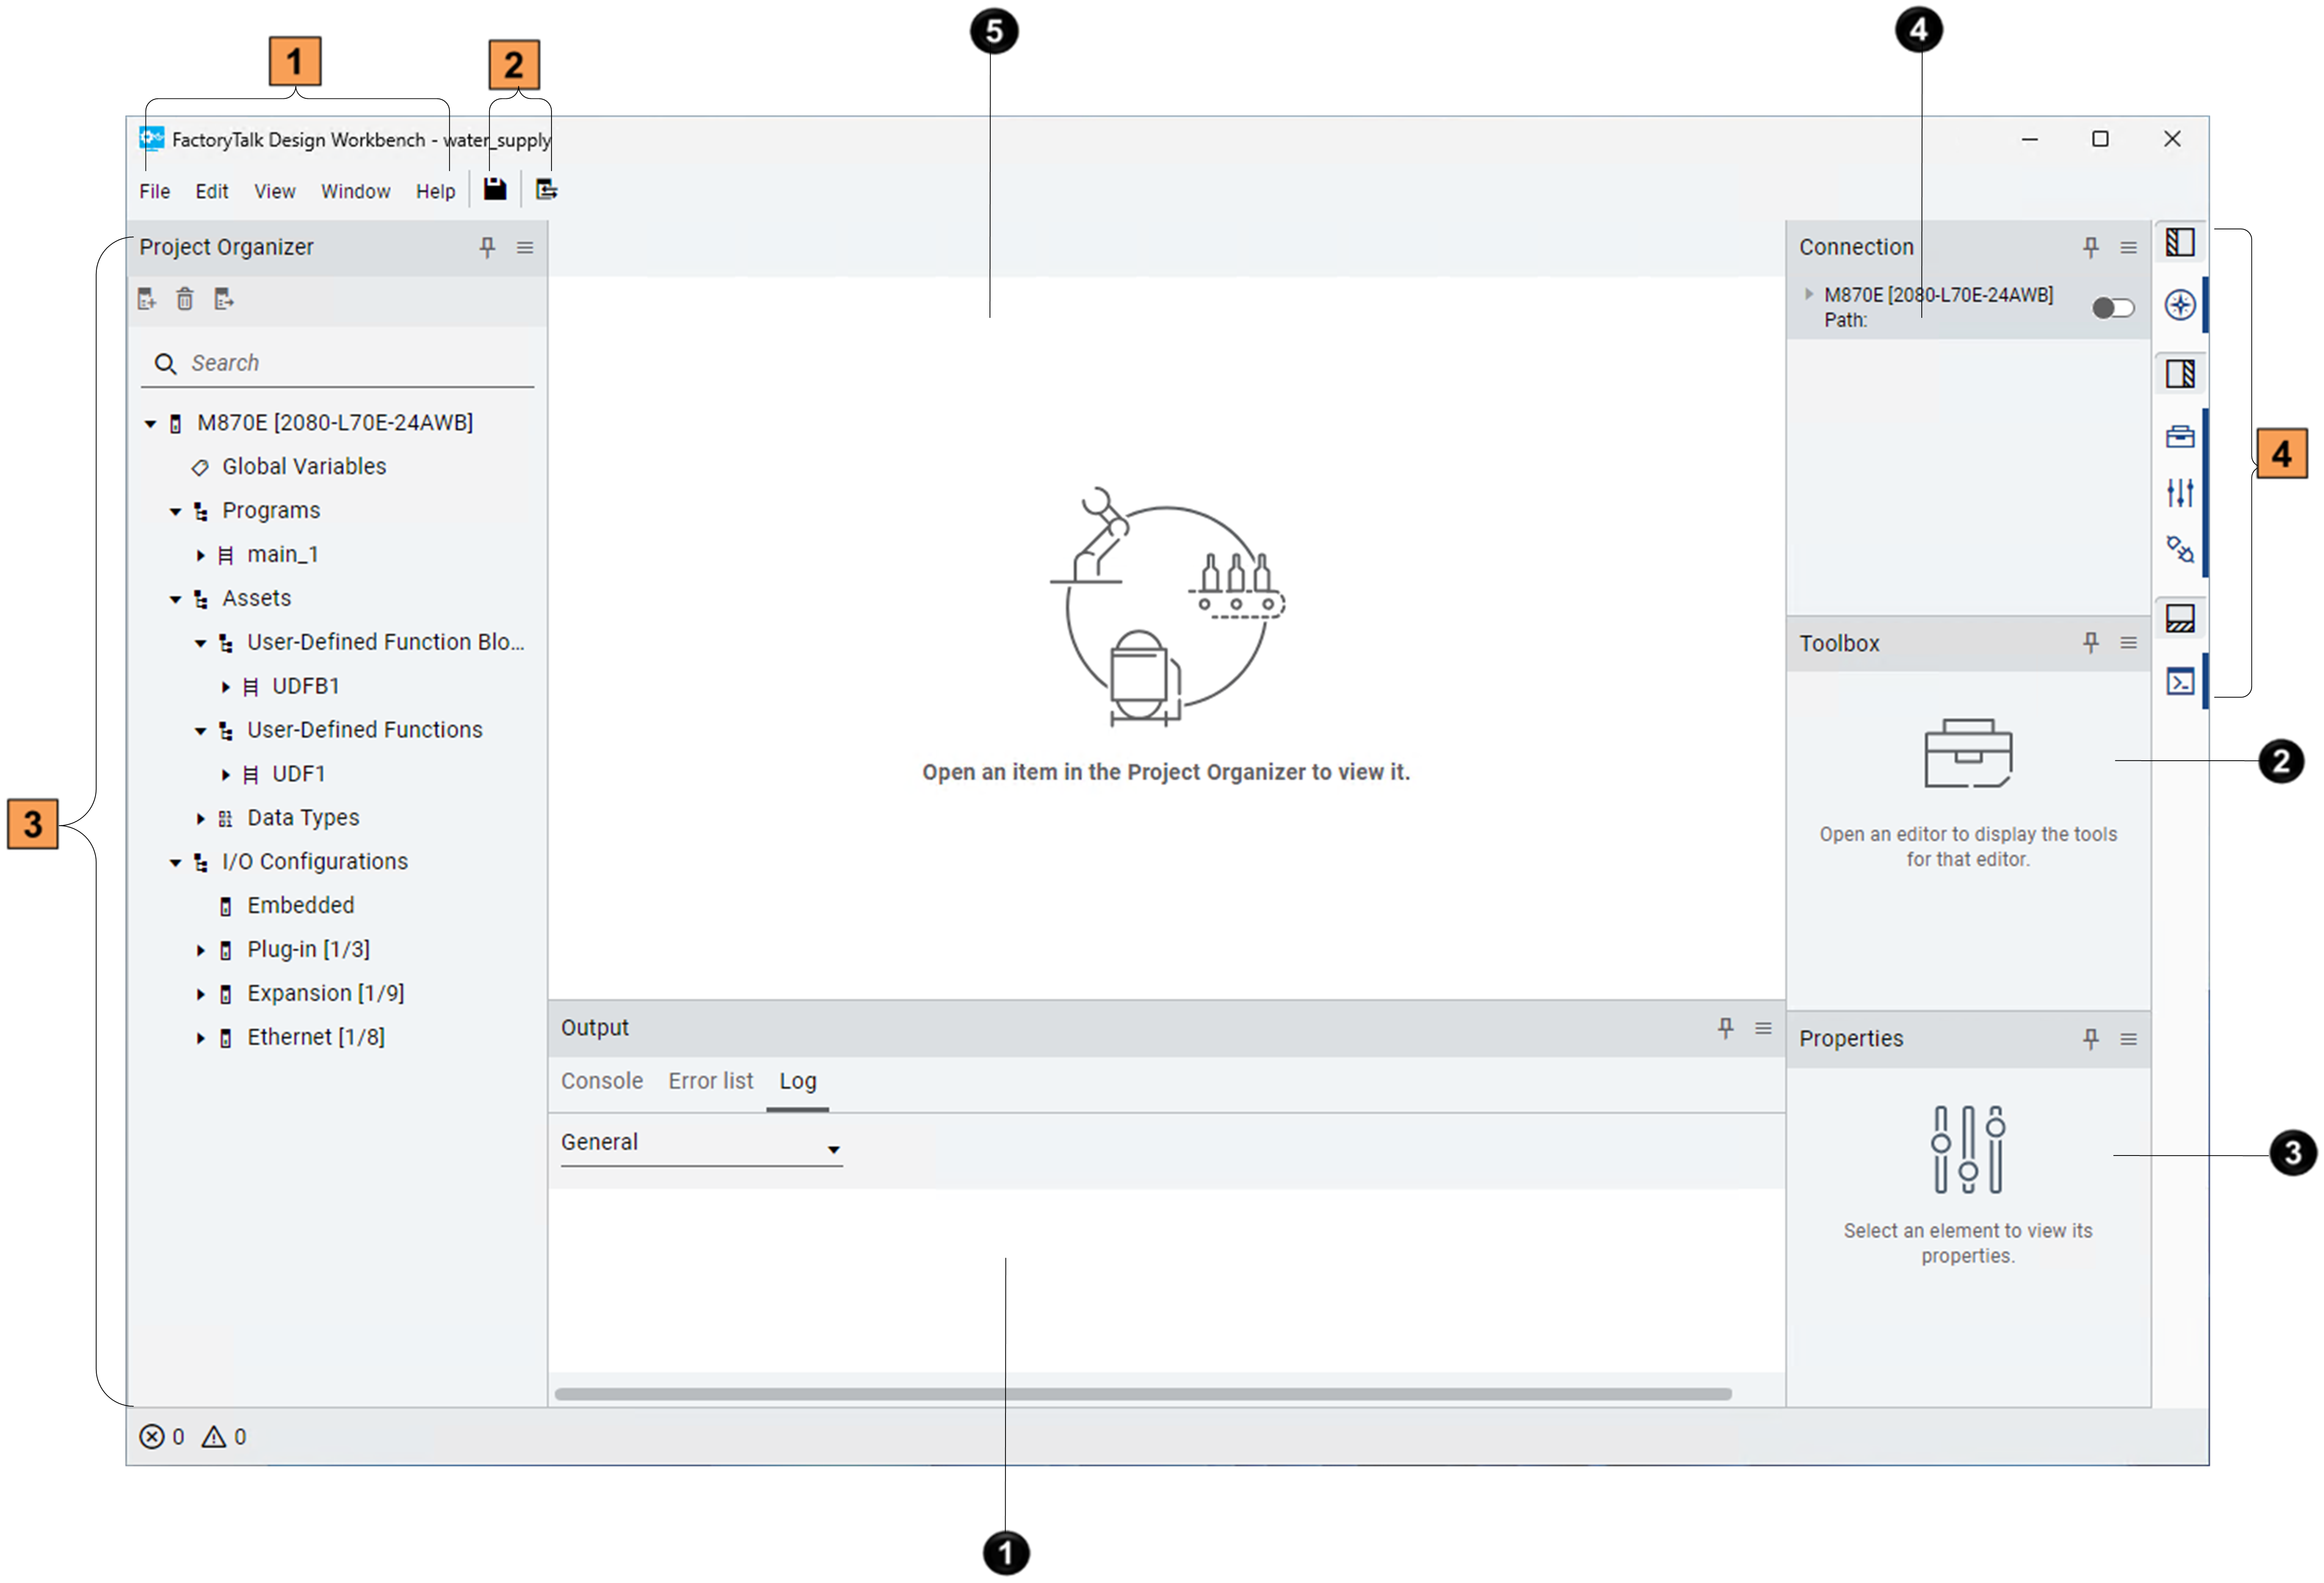2324x1583 pixels.
Task: Toggle the left panel layout icon
Action: 2180,242
